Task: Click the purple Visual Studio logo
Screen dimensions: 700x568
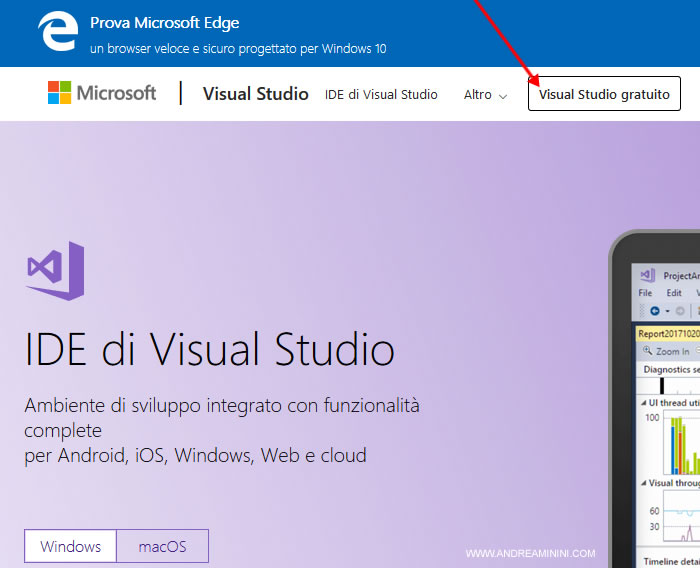Action: point(55,269)
